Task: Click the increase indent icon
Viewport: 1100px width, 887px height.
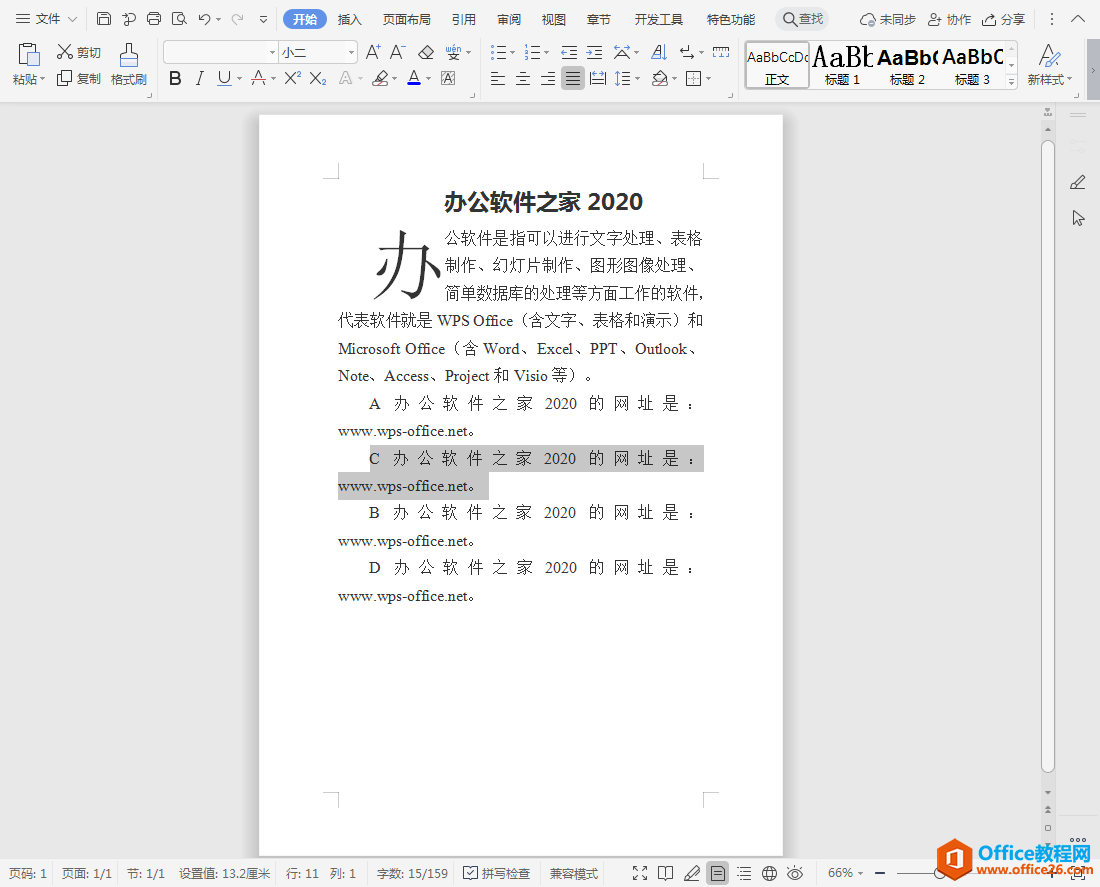Action: tap(594, 52)
